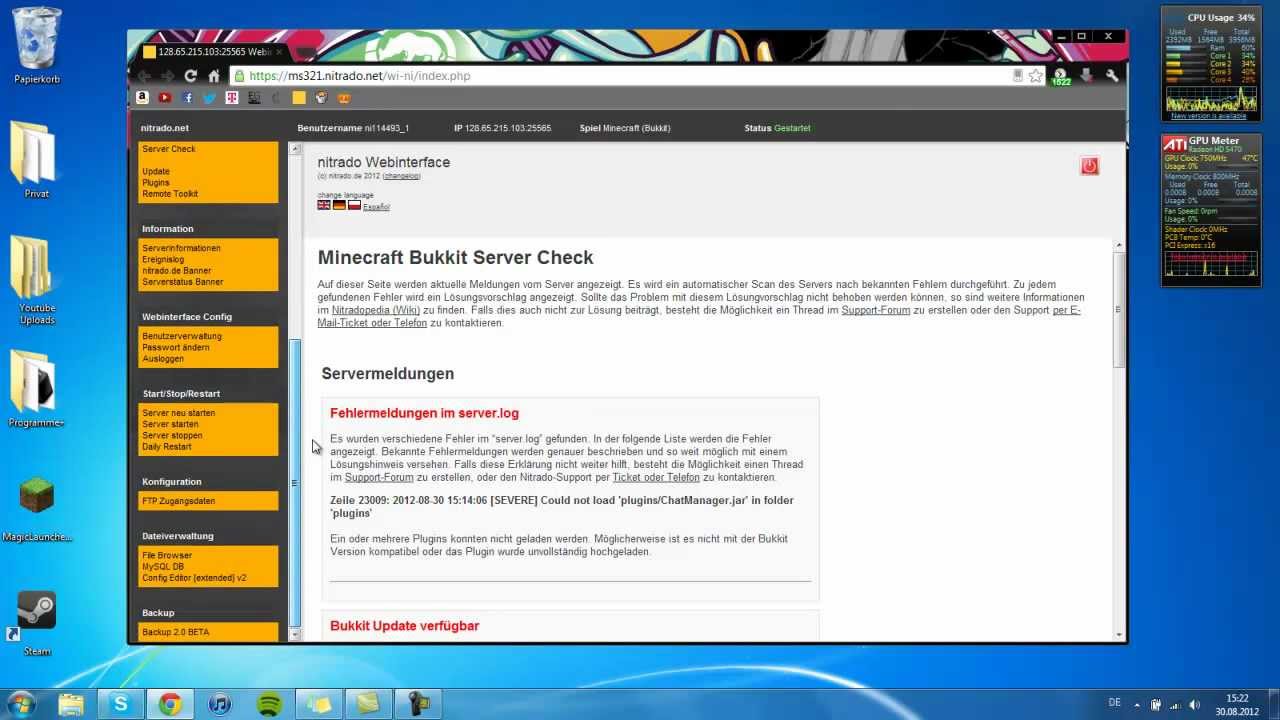This screenshot has width=1280, height=720.
Task: Click the Español language link
Action: [x=376, y=207]
